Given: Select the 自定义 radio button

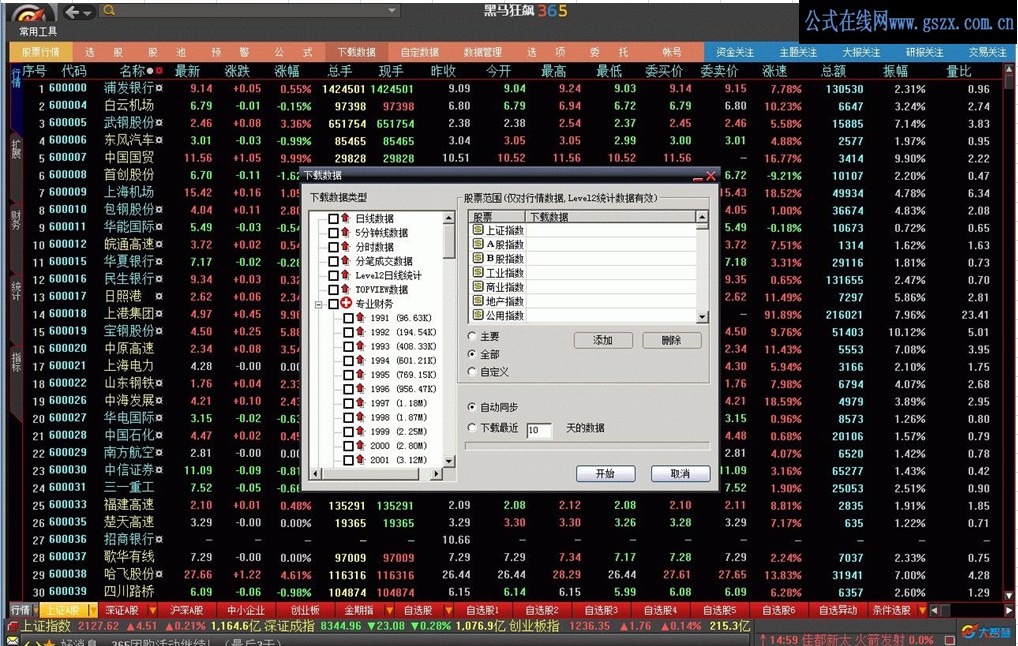Looking at the screenshot, I should tap(472, 372).
